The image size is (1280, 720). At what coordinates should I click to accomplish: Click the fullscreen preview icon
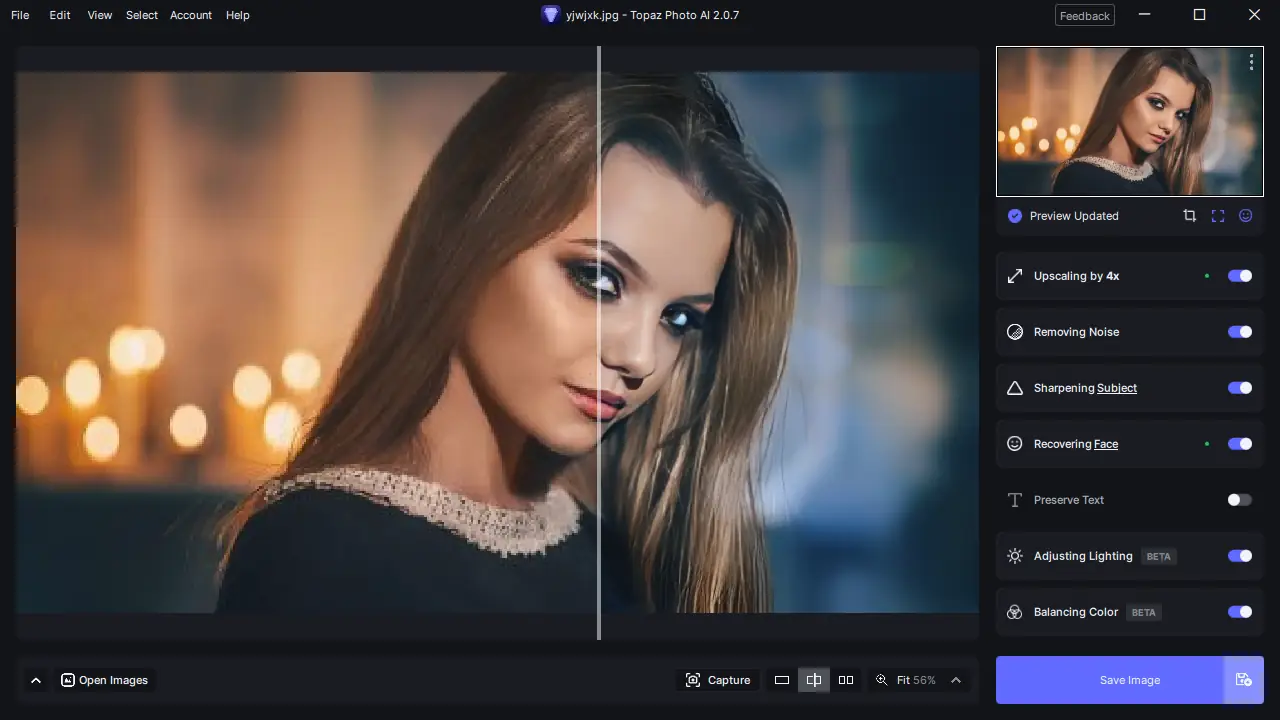click(x=1217, y=215)
